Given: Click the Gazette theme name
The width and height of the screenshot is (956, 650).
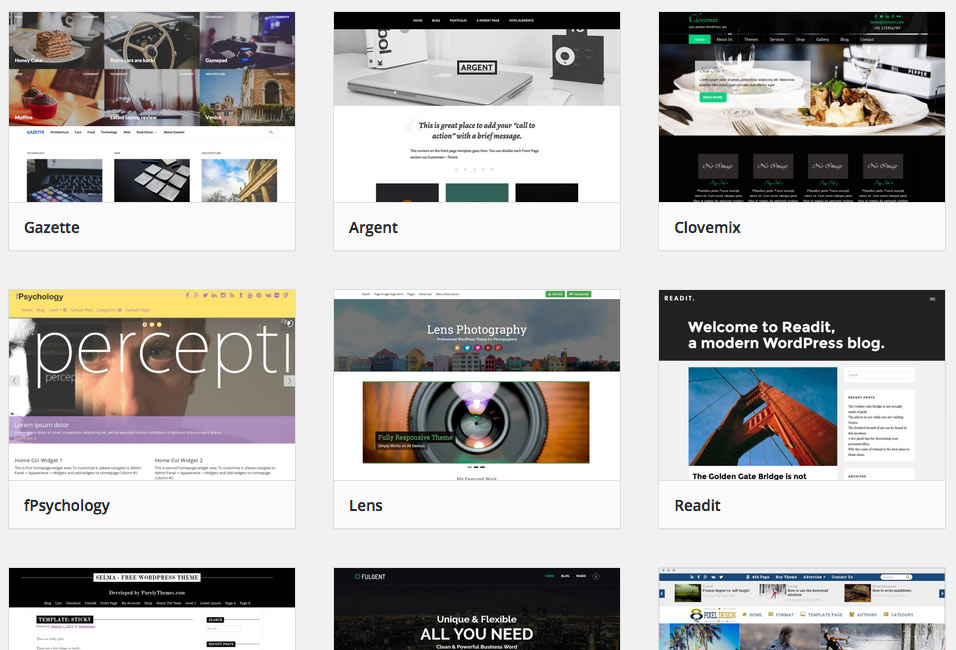Looking at the screenshot, I should pos(52,227).
